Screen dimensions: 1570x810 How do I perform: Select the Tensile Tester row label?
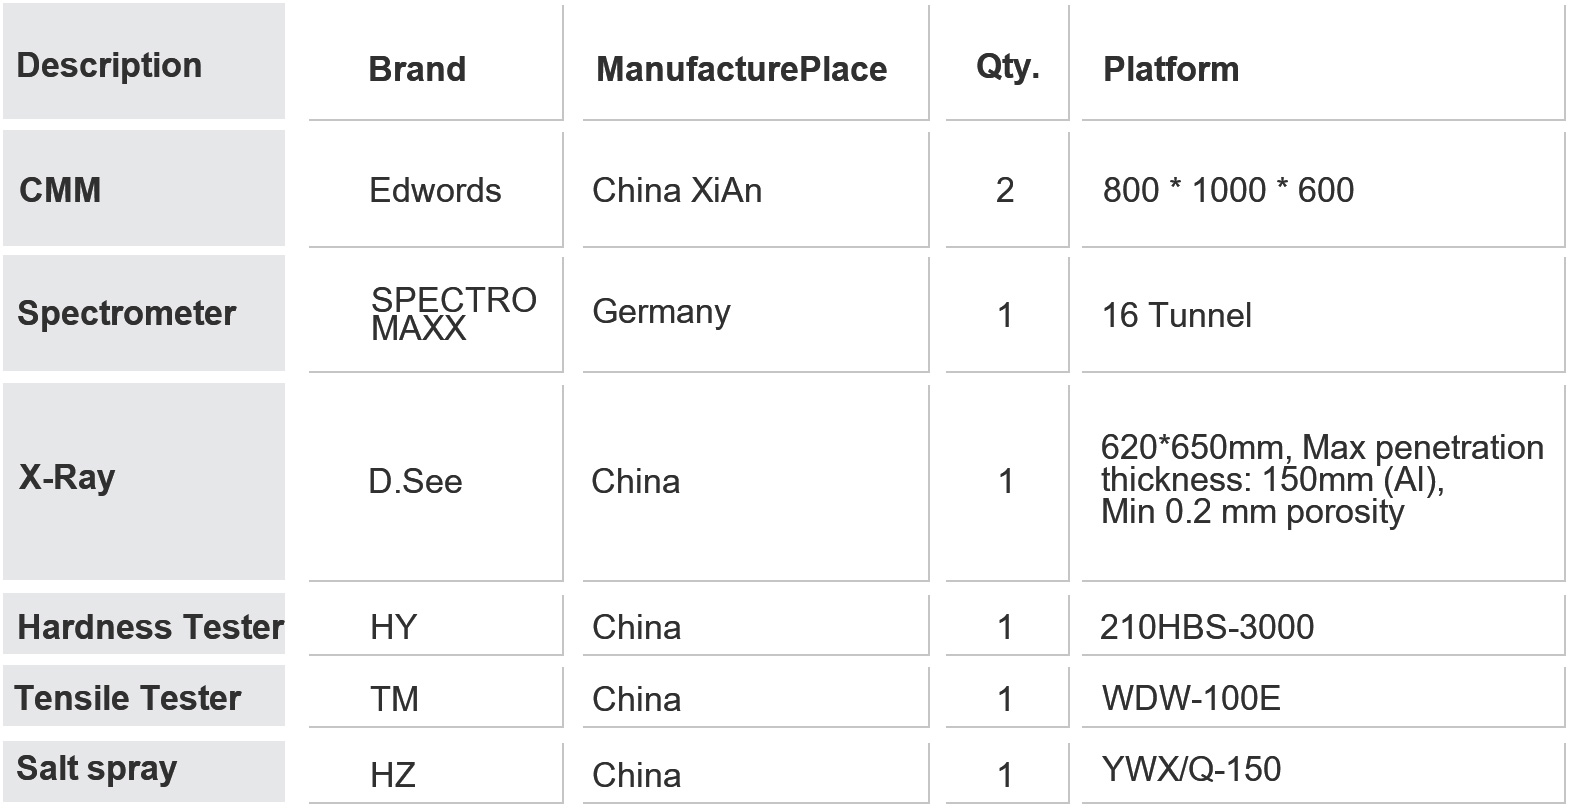coord(128,698)
